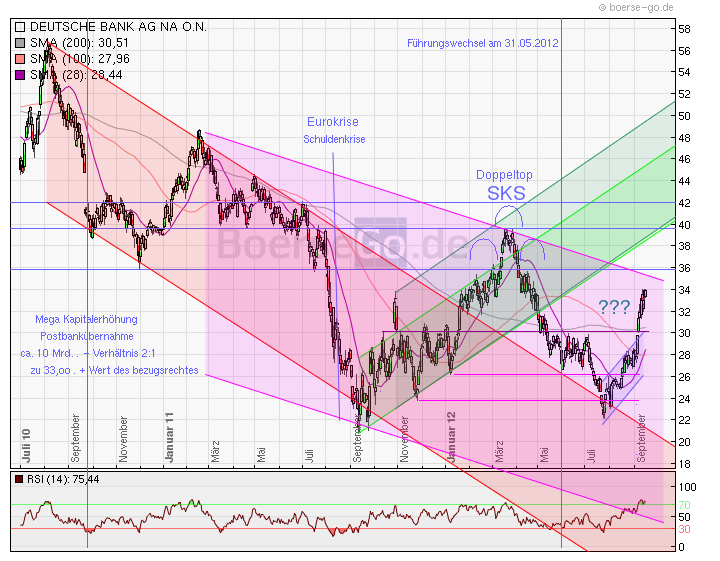Click the SMA (28) legend text

76,75
